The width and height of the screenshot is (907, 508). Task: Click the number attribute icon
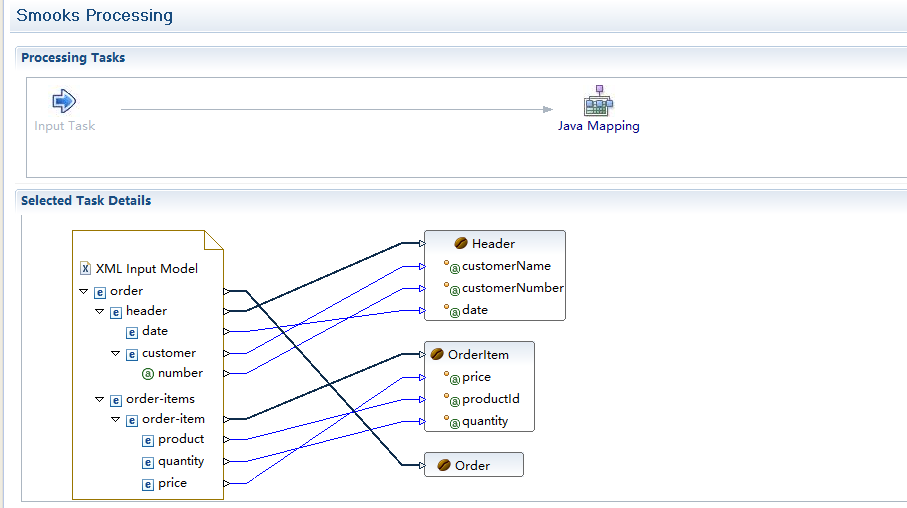(x=148, y=374)
